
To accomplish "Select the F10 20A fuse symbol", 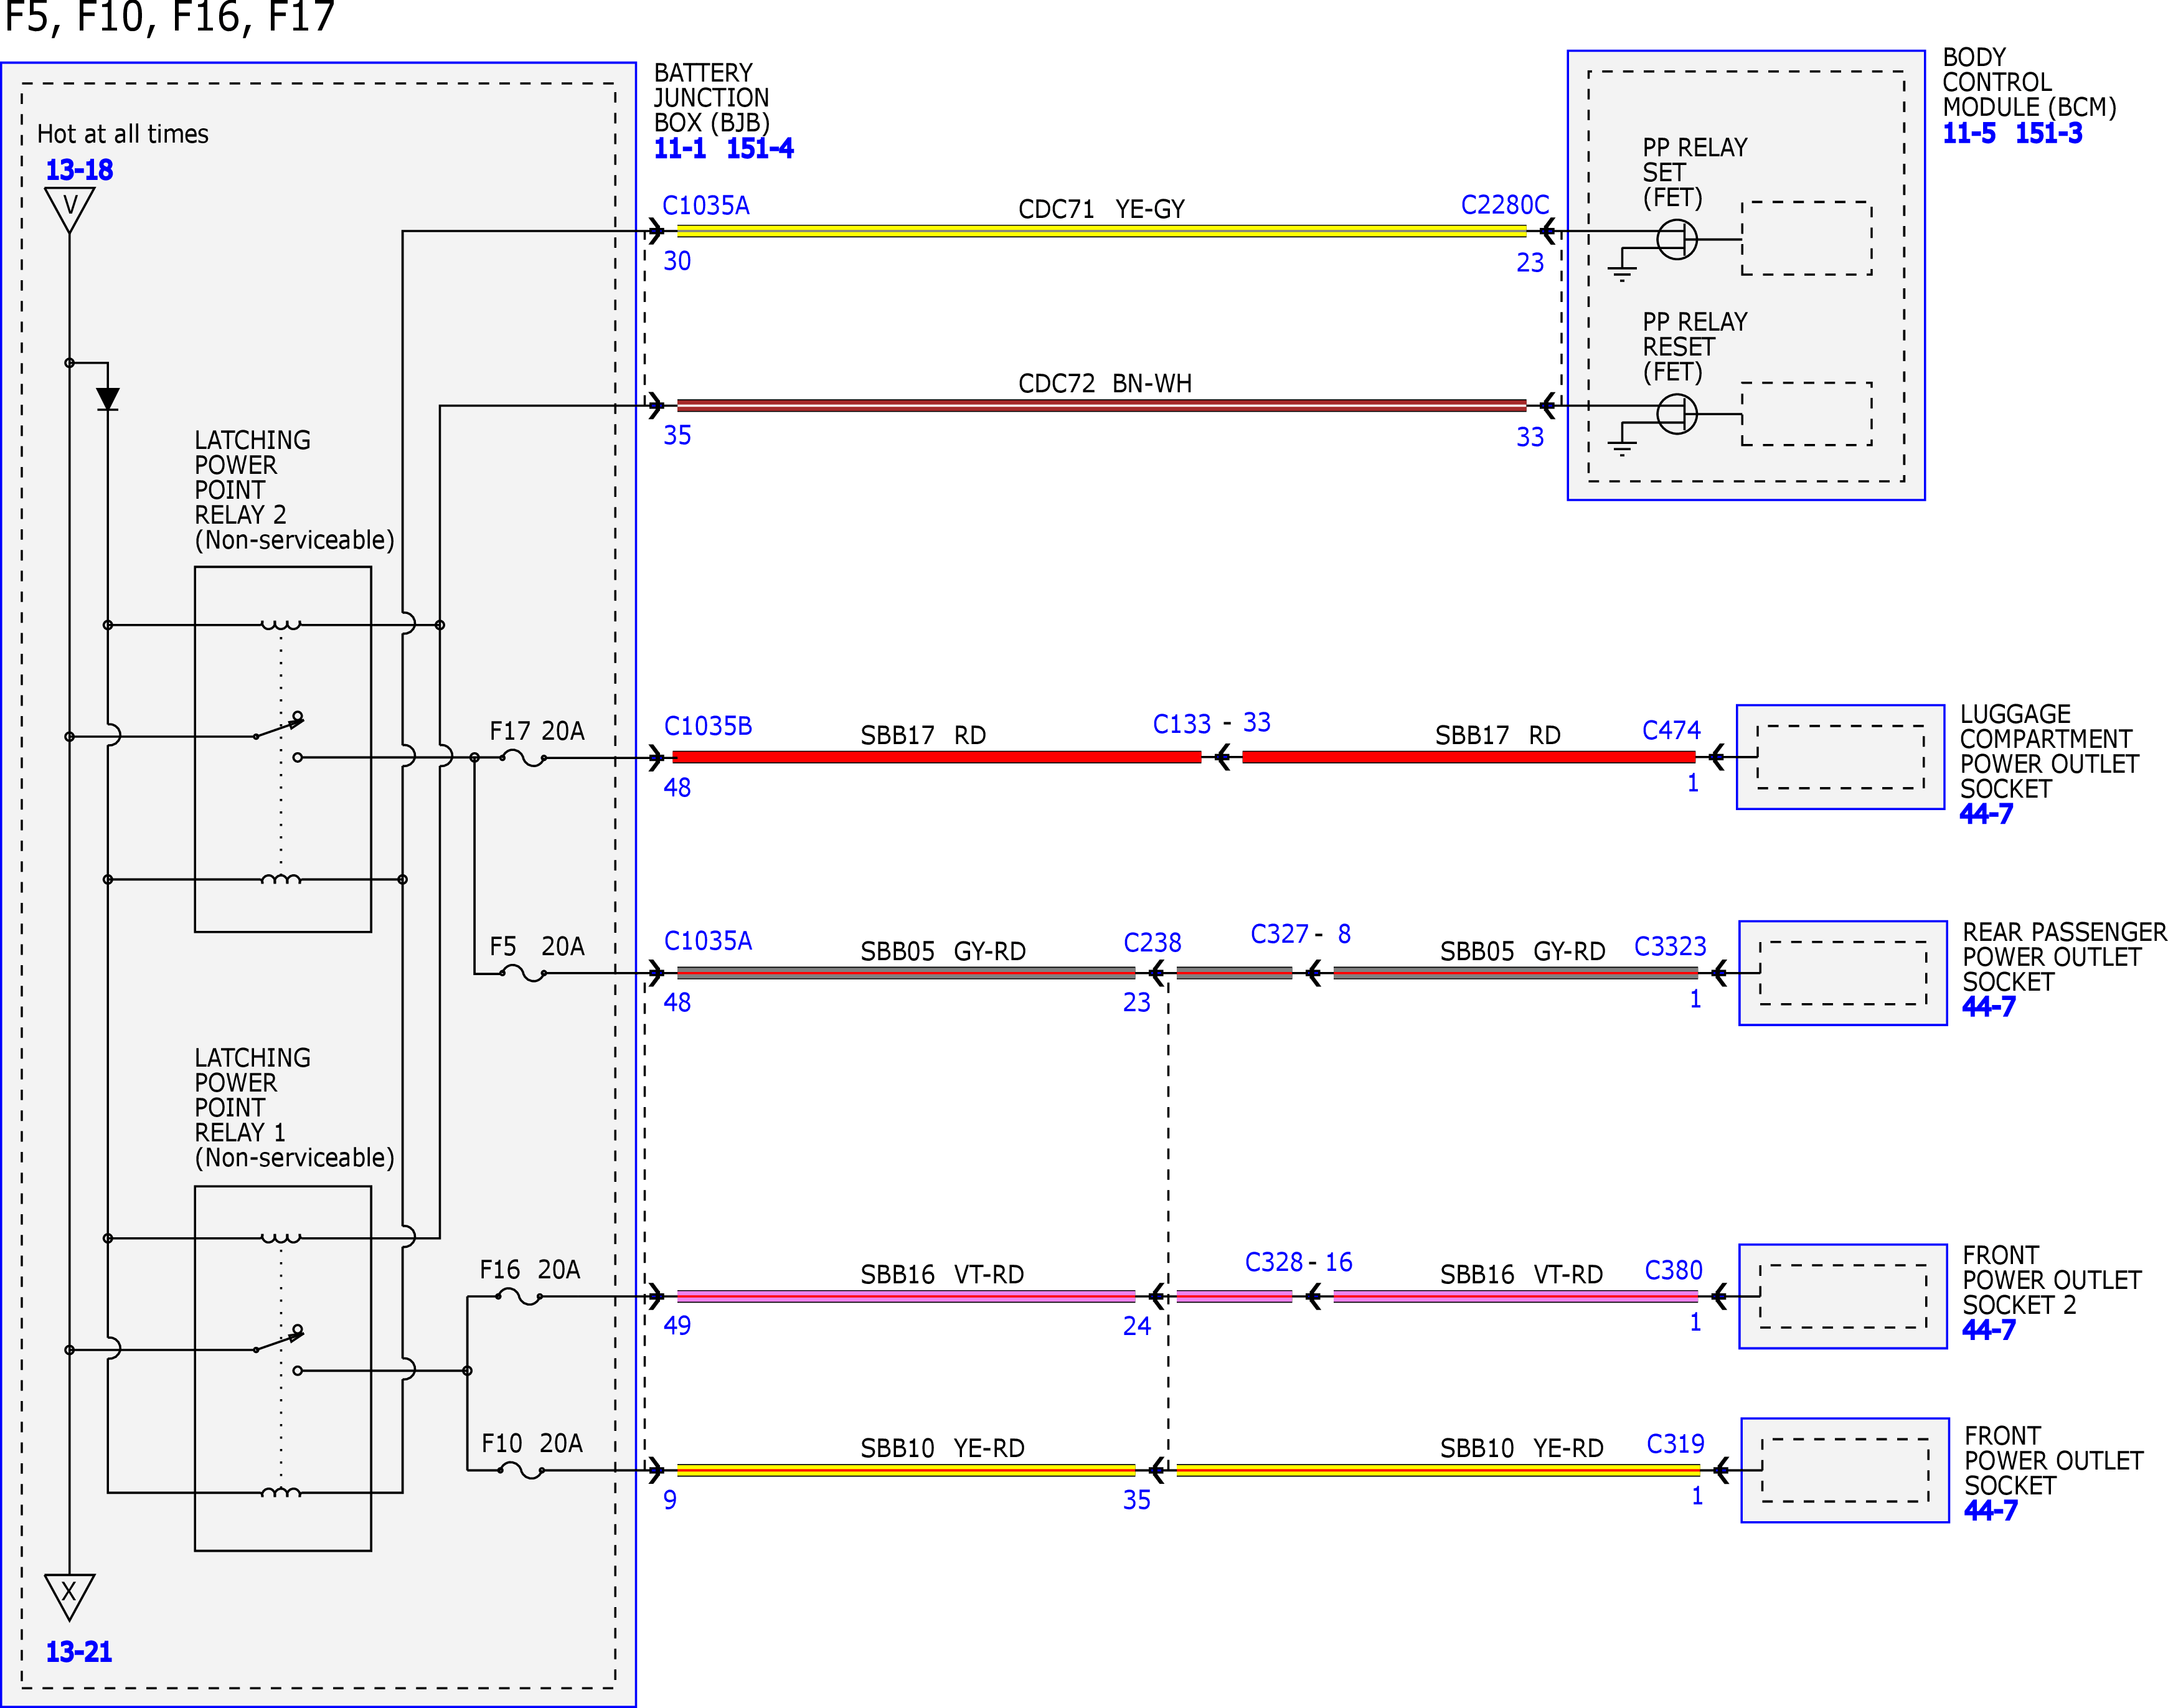I will 521,1470.
